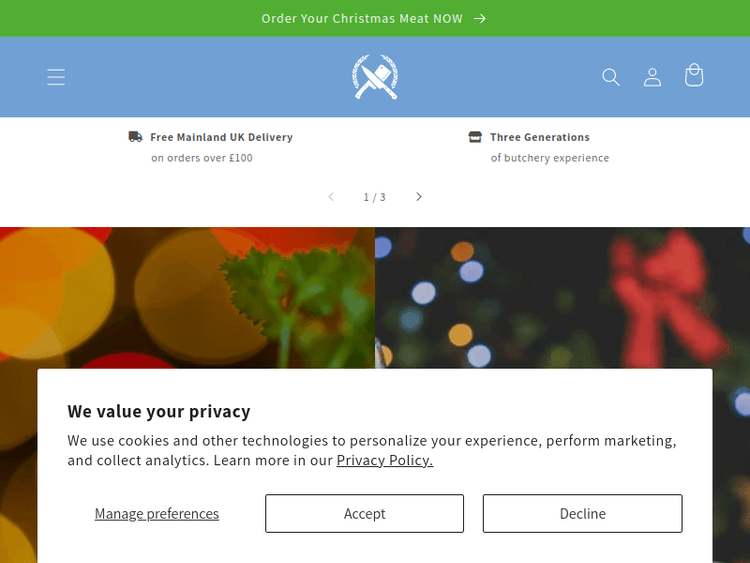
Task: Click the butcher cleaver logo
Action: tap(375, 77)
